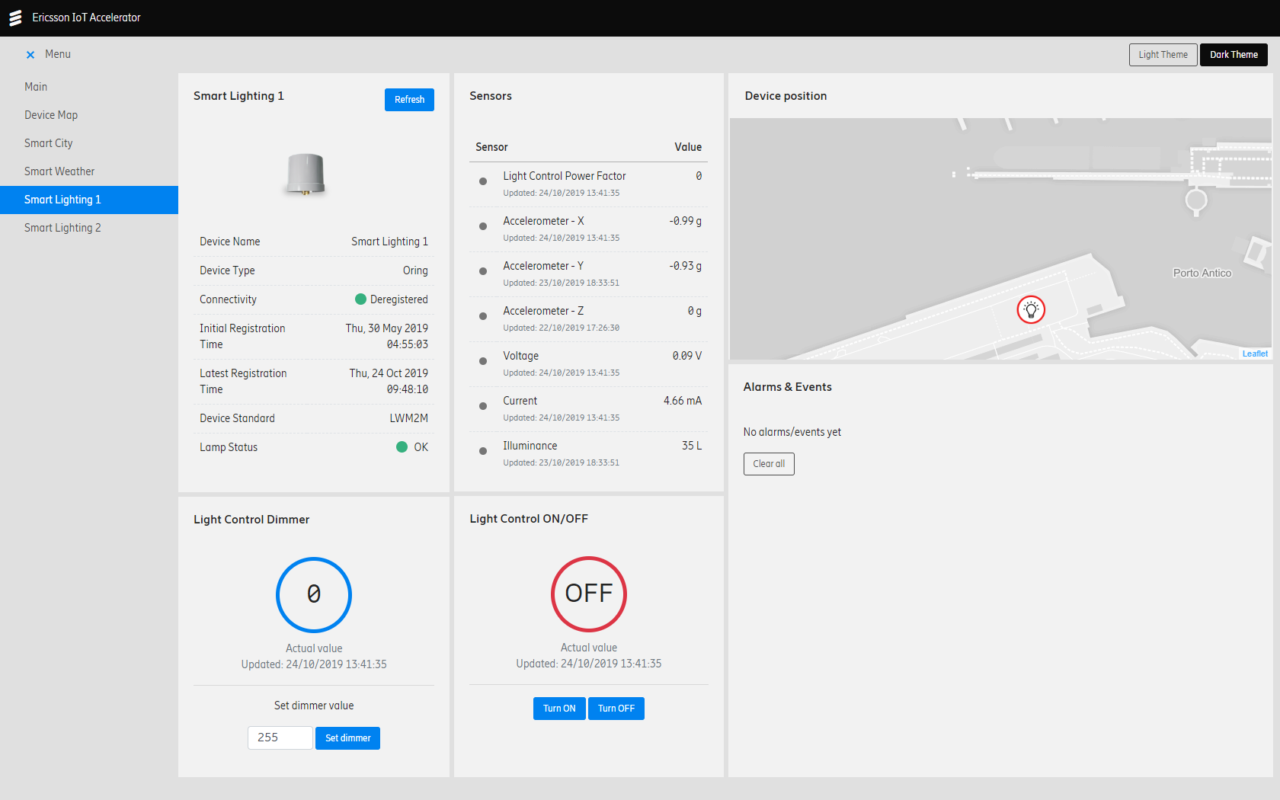Refresh Smart Lighting 1 data
Image resolution: width=1280 pixels, height=800 pixels.
[409, 99]
